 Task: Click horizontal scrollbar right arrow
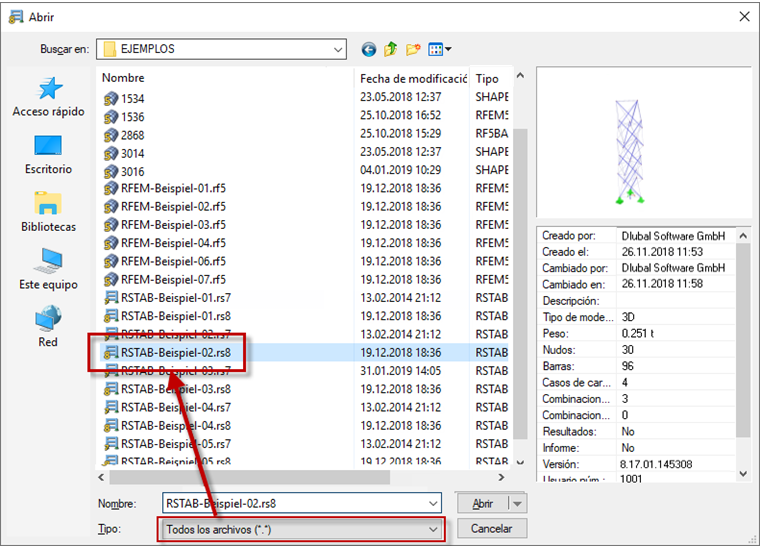tap(501, 477)
